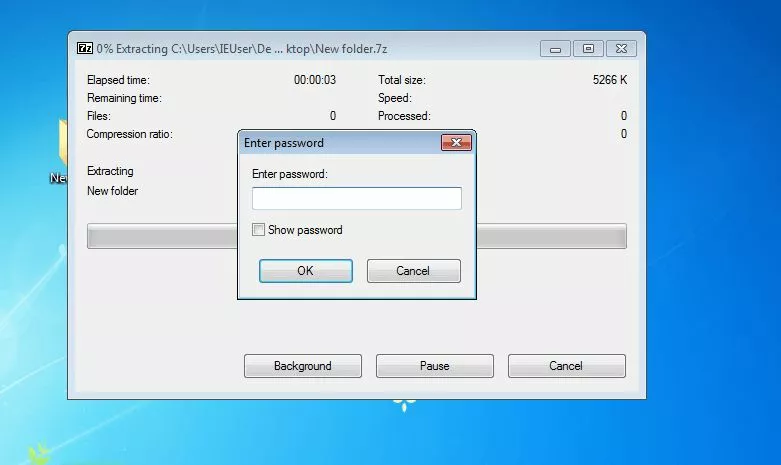Cancel the extraction in the main window
The height and width of the screenshot is (465, 781).
[x=567, y=366]
